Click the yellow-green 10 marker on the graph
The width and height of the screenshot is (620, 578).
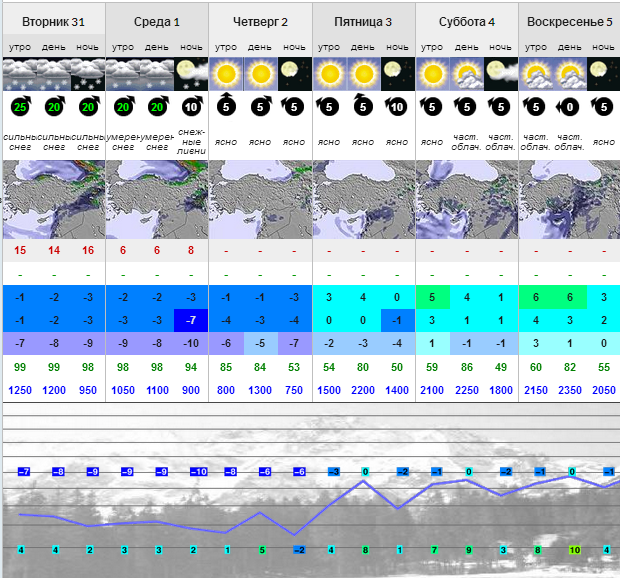click(575, 550)
